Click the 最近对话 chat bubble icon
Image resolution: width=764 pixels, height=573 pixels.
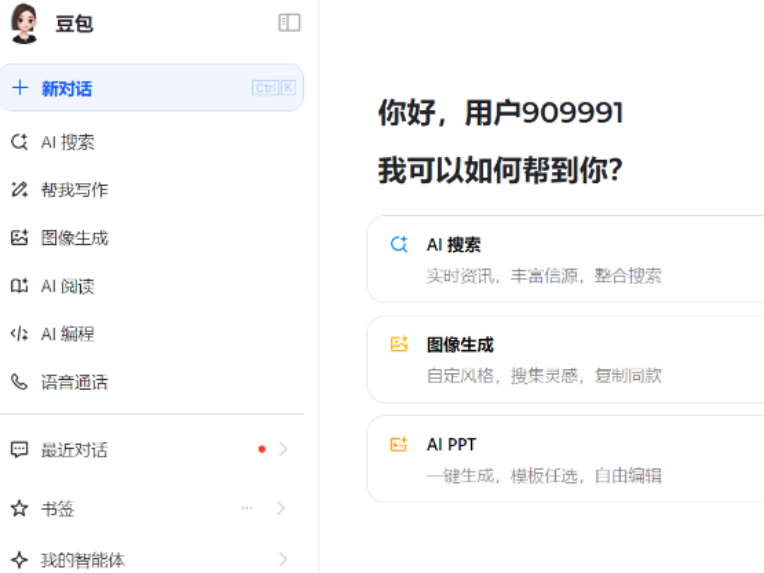(x=19, y=449)
